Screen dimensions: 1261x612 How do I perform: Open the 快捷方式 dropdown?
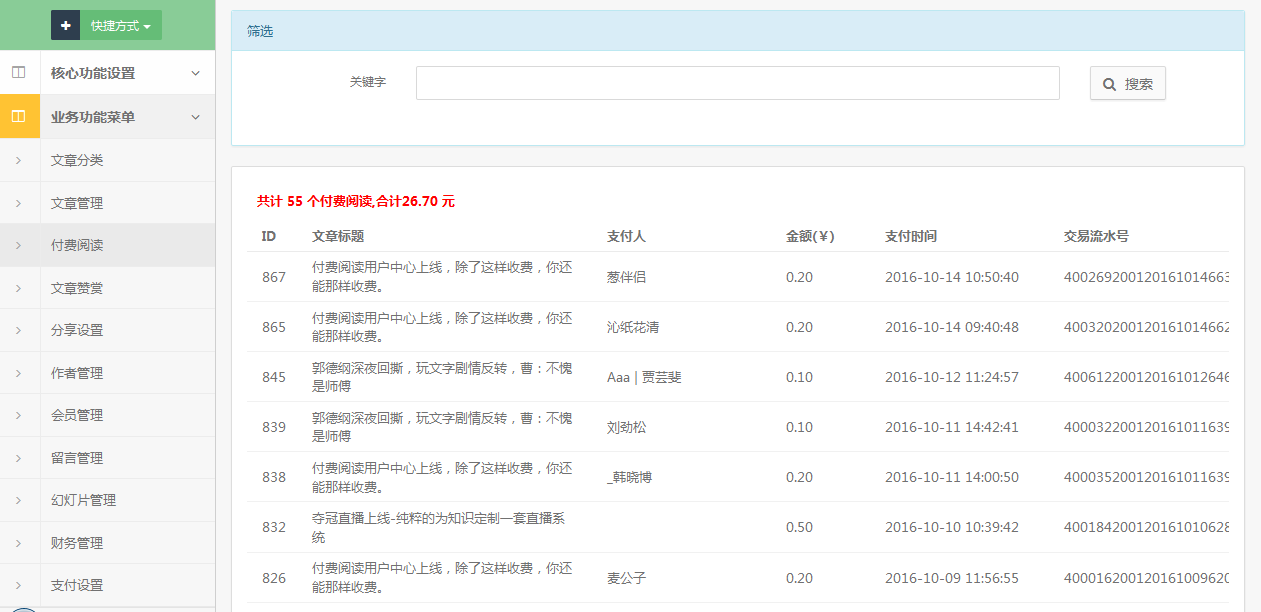[x=121, y=25]
